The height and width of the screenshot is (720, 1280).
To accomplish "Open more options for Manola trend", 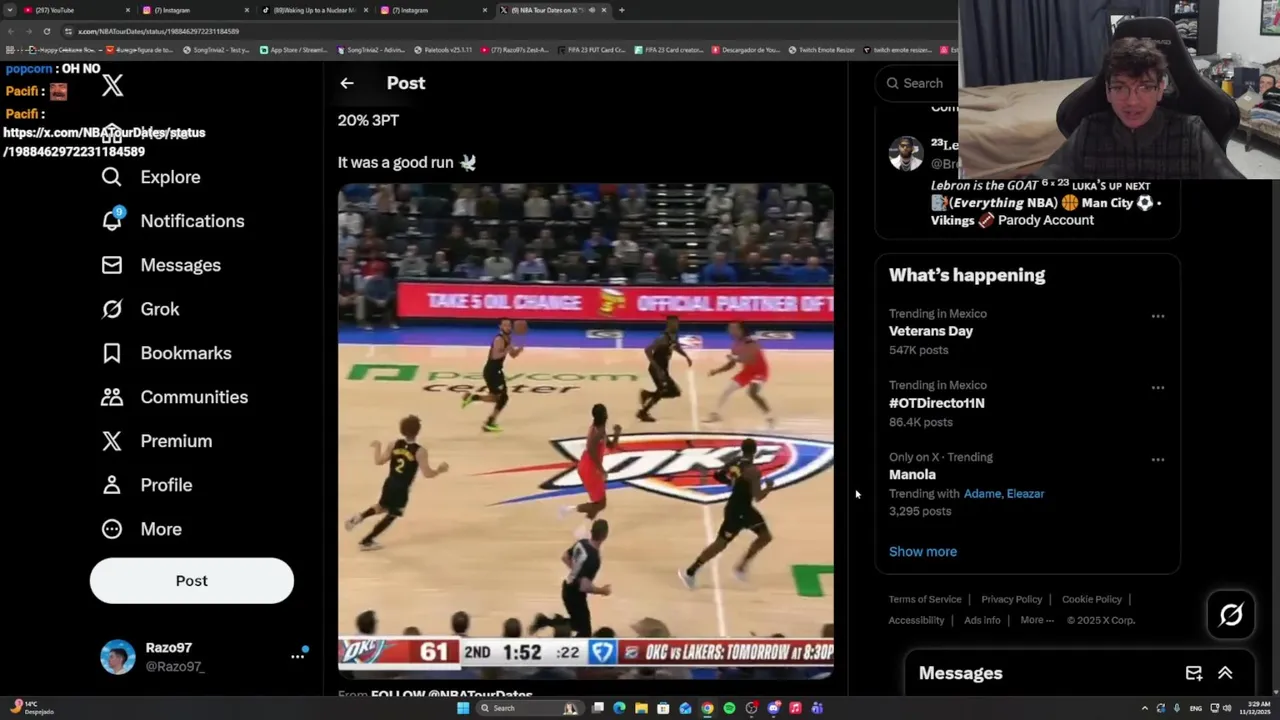I will tap(1158, 460).
